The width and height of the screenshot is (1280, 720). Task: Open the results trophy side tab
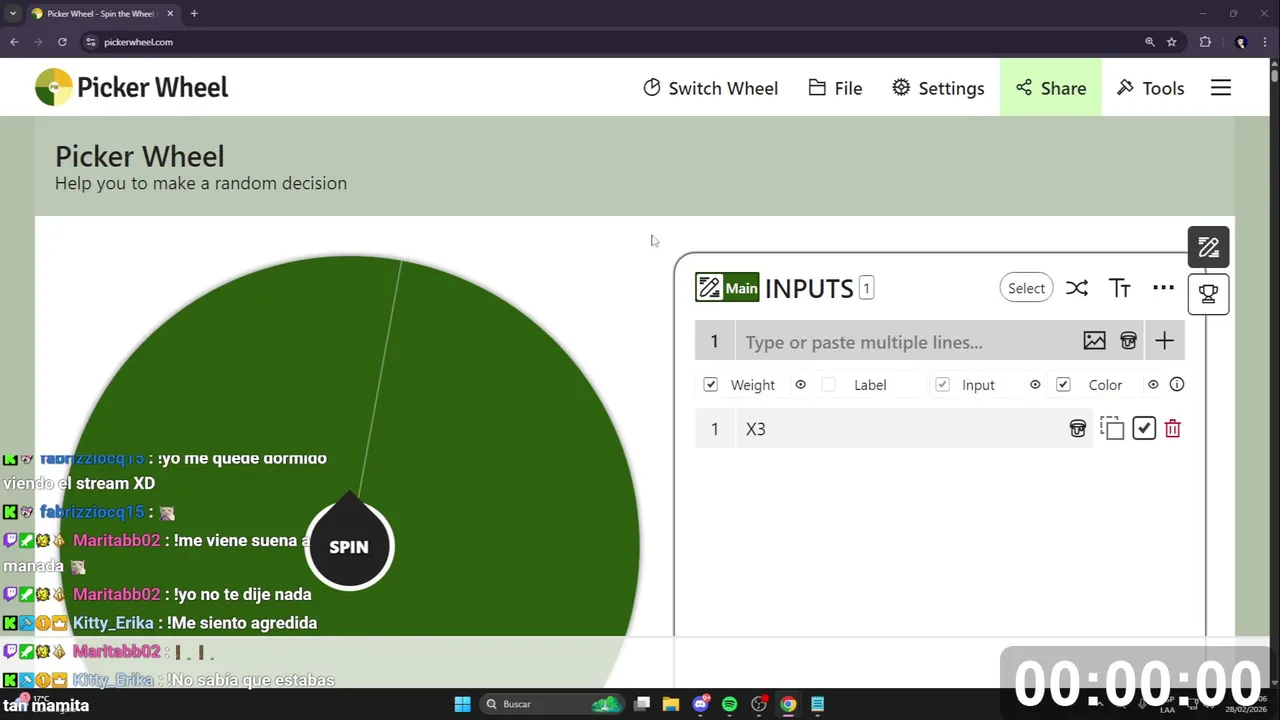(x=1208, y=294)
